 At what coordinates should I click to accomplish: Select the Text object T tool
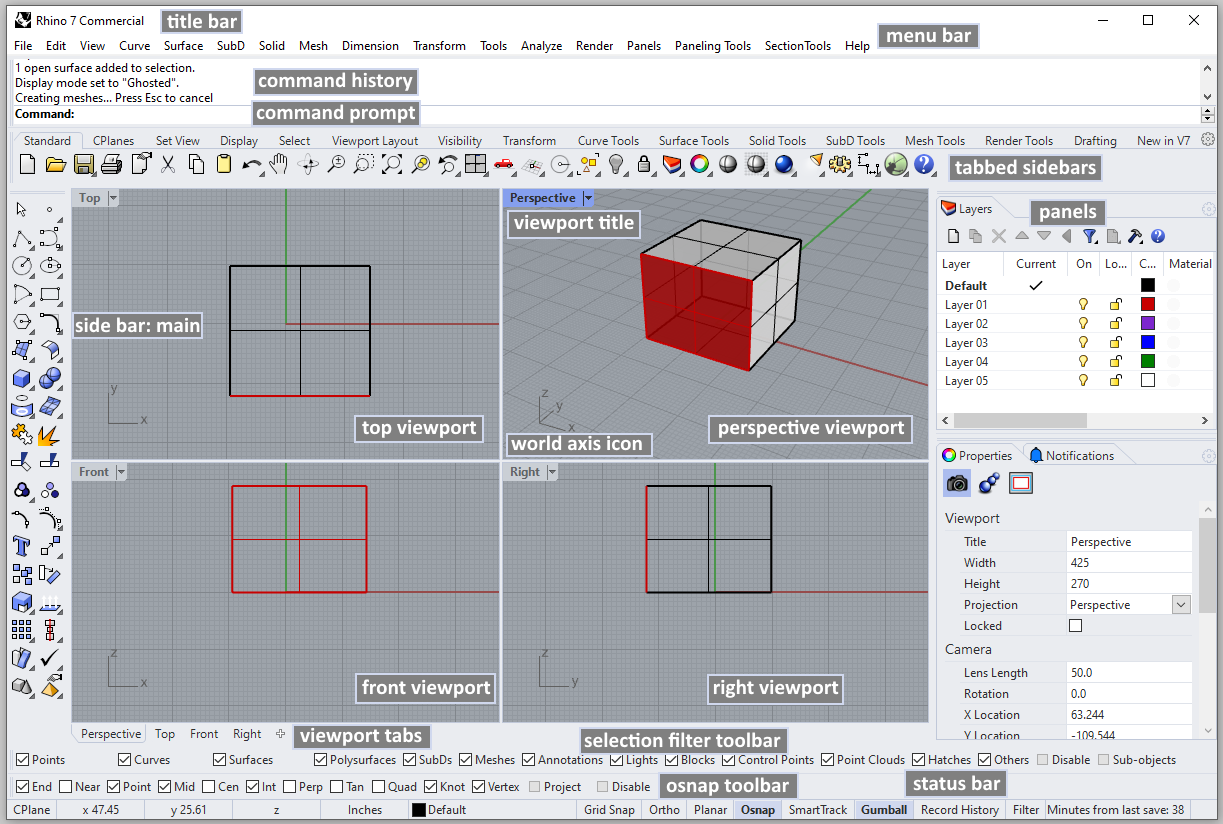click(22, 546)
